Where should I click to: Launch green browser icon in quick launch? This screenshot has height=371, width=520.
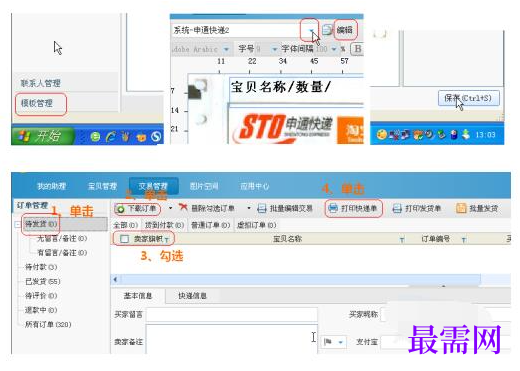tap(95, 136)
